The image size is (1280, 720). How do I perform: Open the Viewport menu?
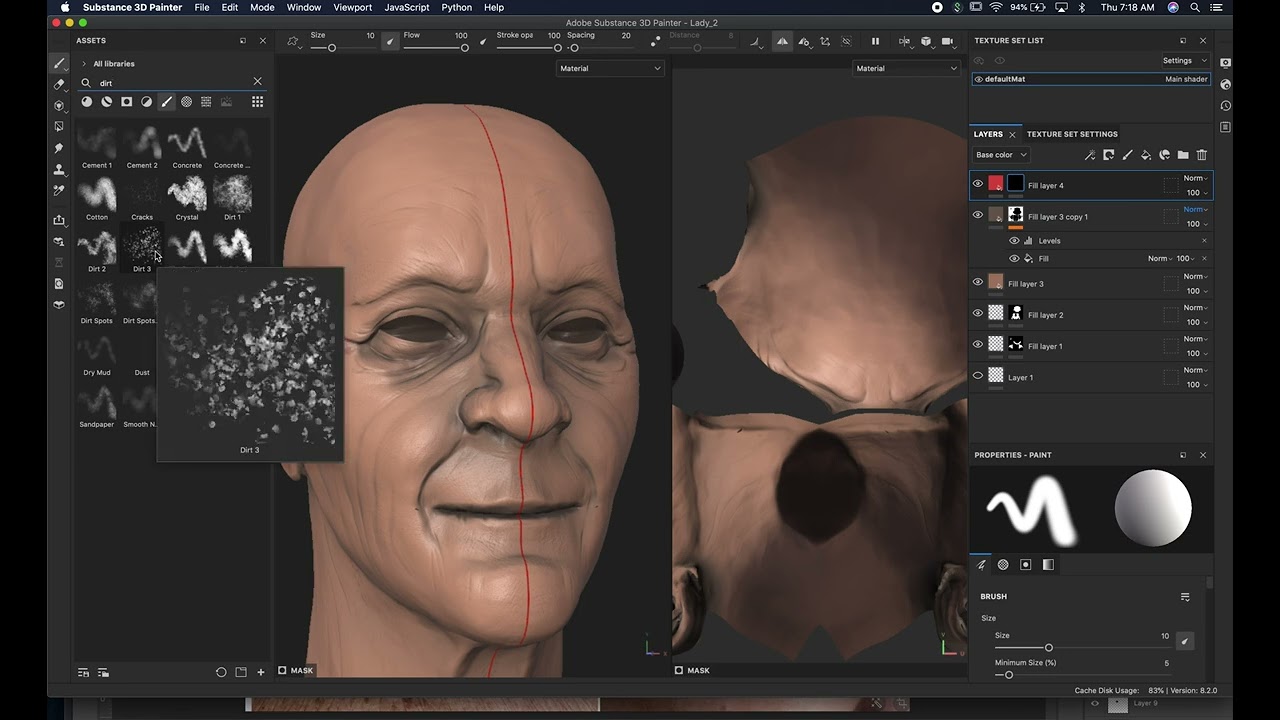(352, 7)
